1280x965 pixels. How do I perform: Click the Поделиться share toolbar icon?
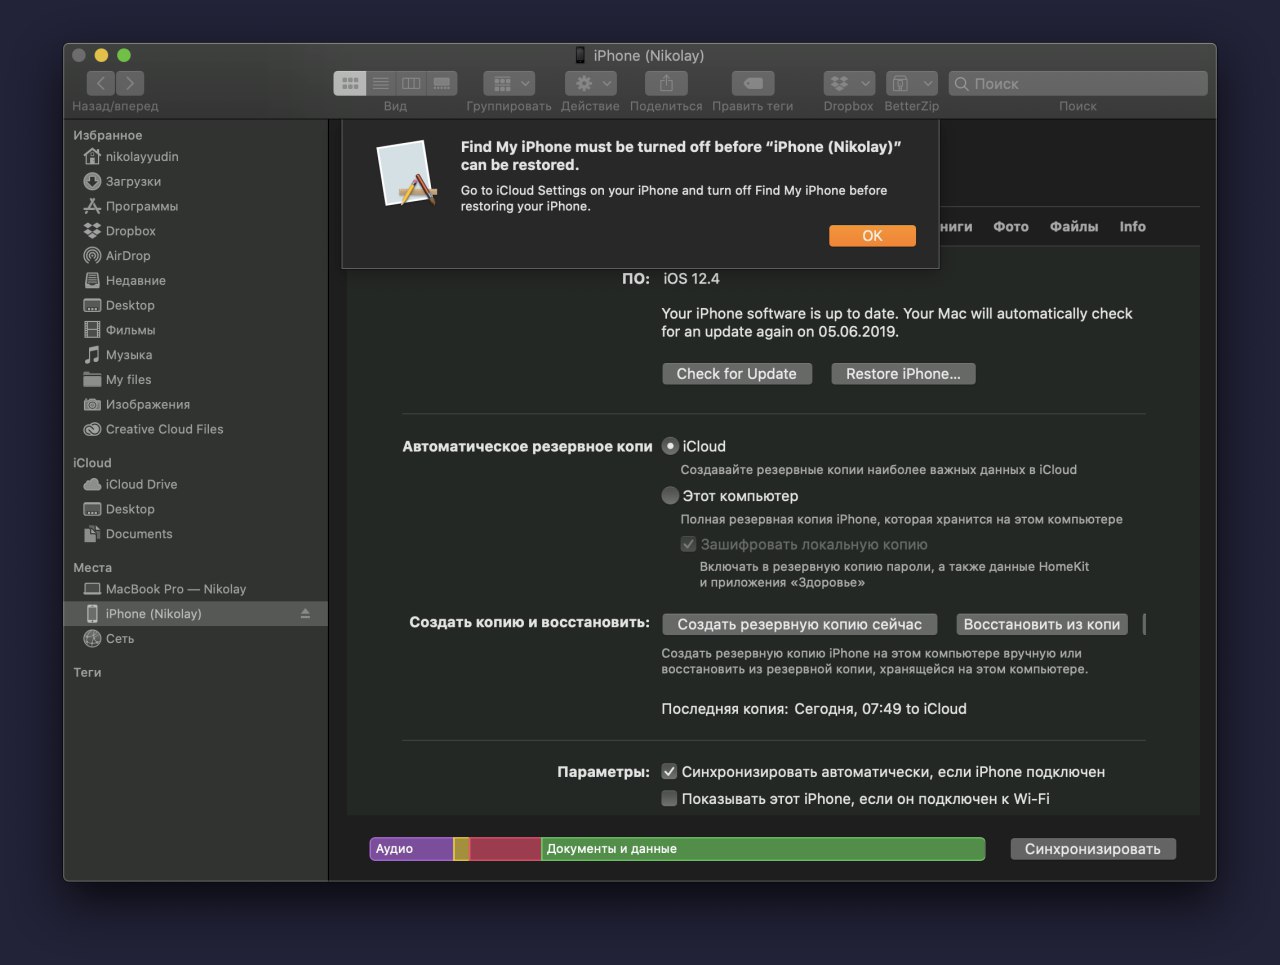(666, 83)
